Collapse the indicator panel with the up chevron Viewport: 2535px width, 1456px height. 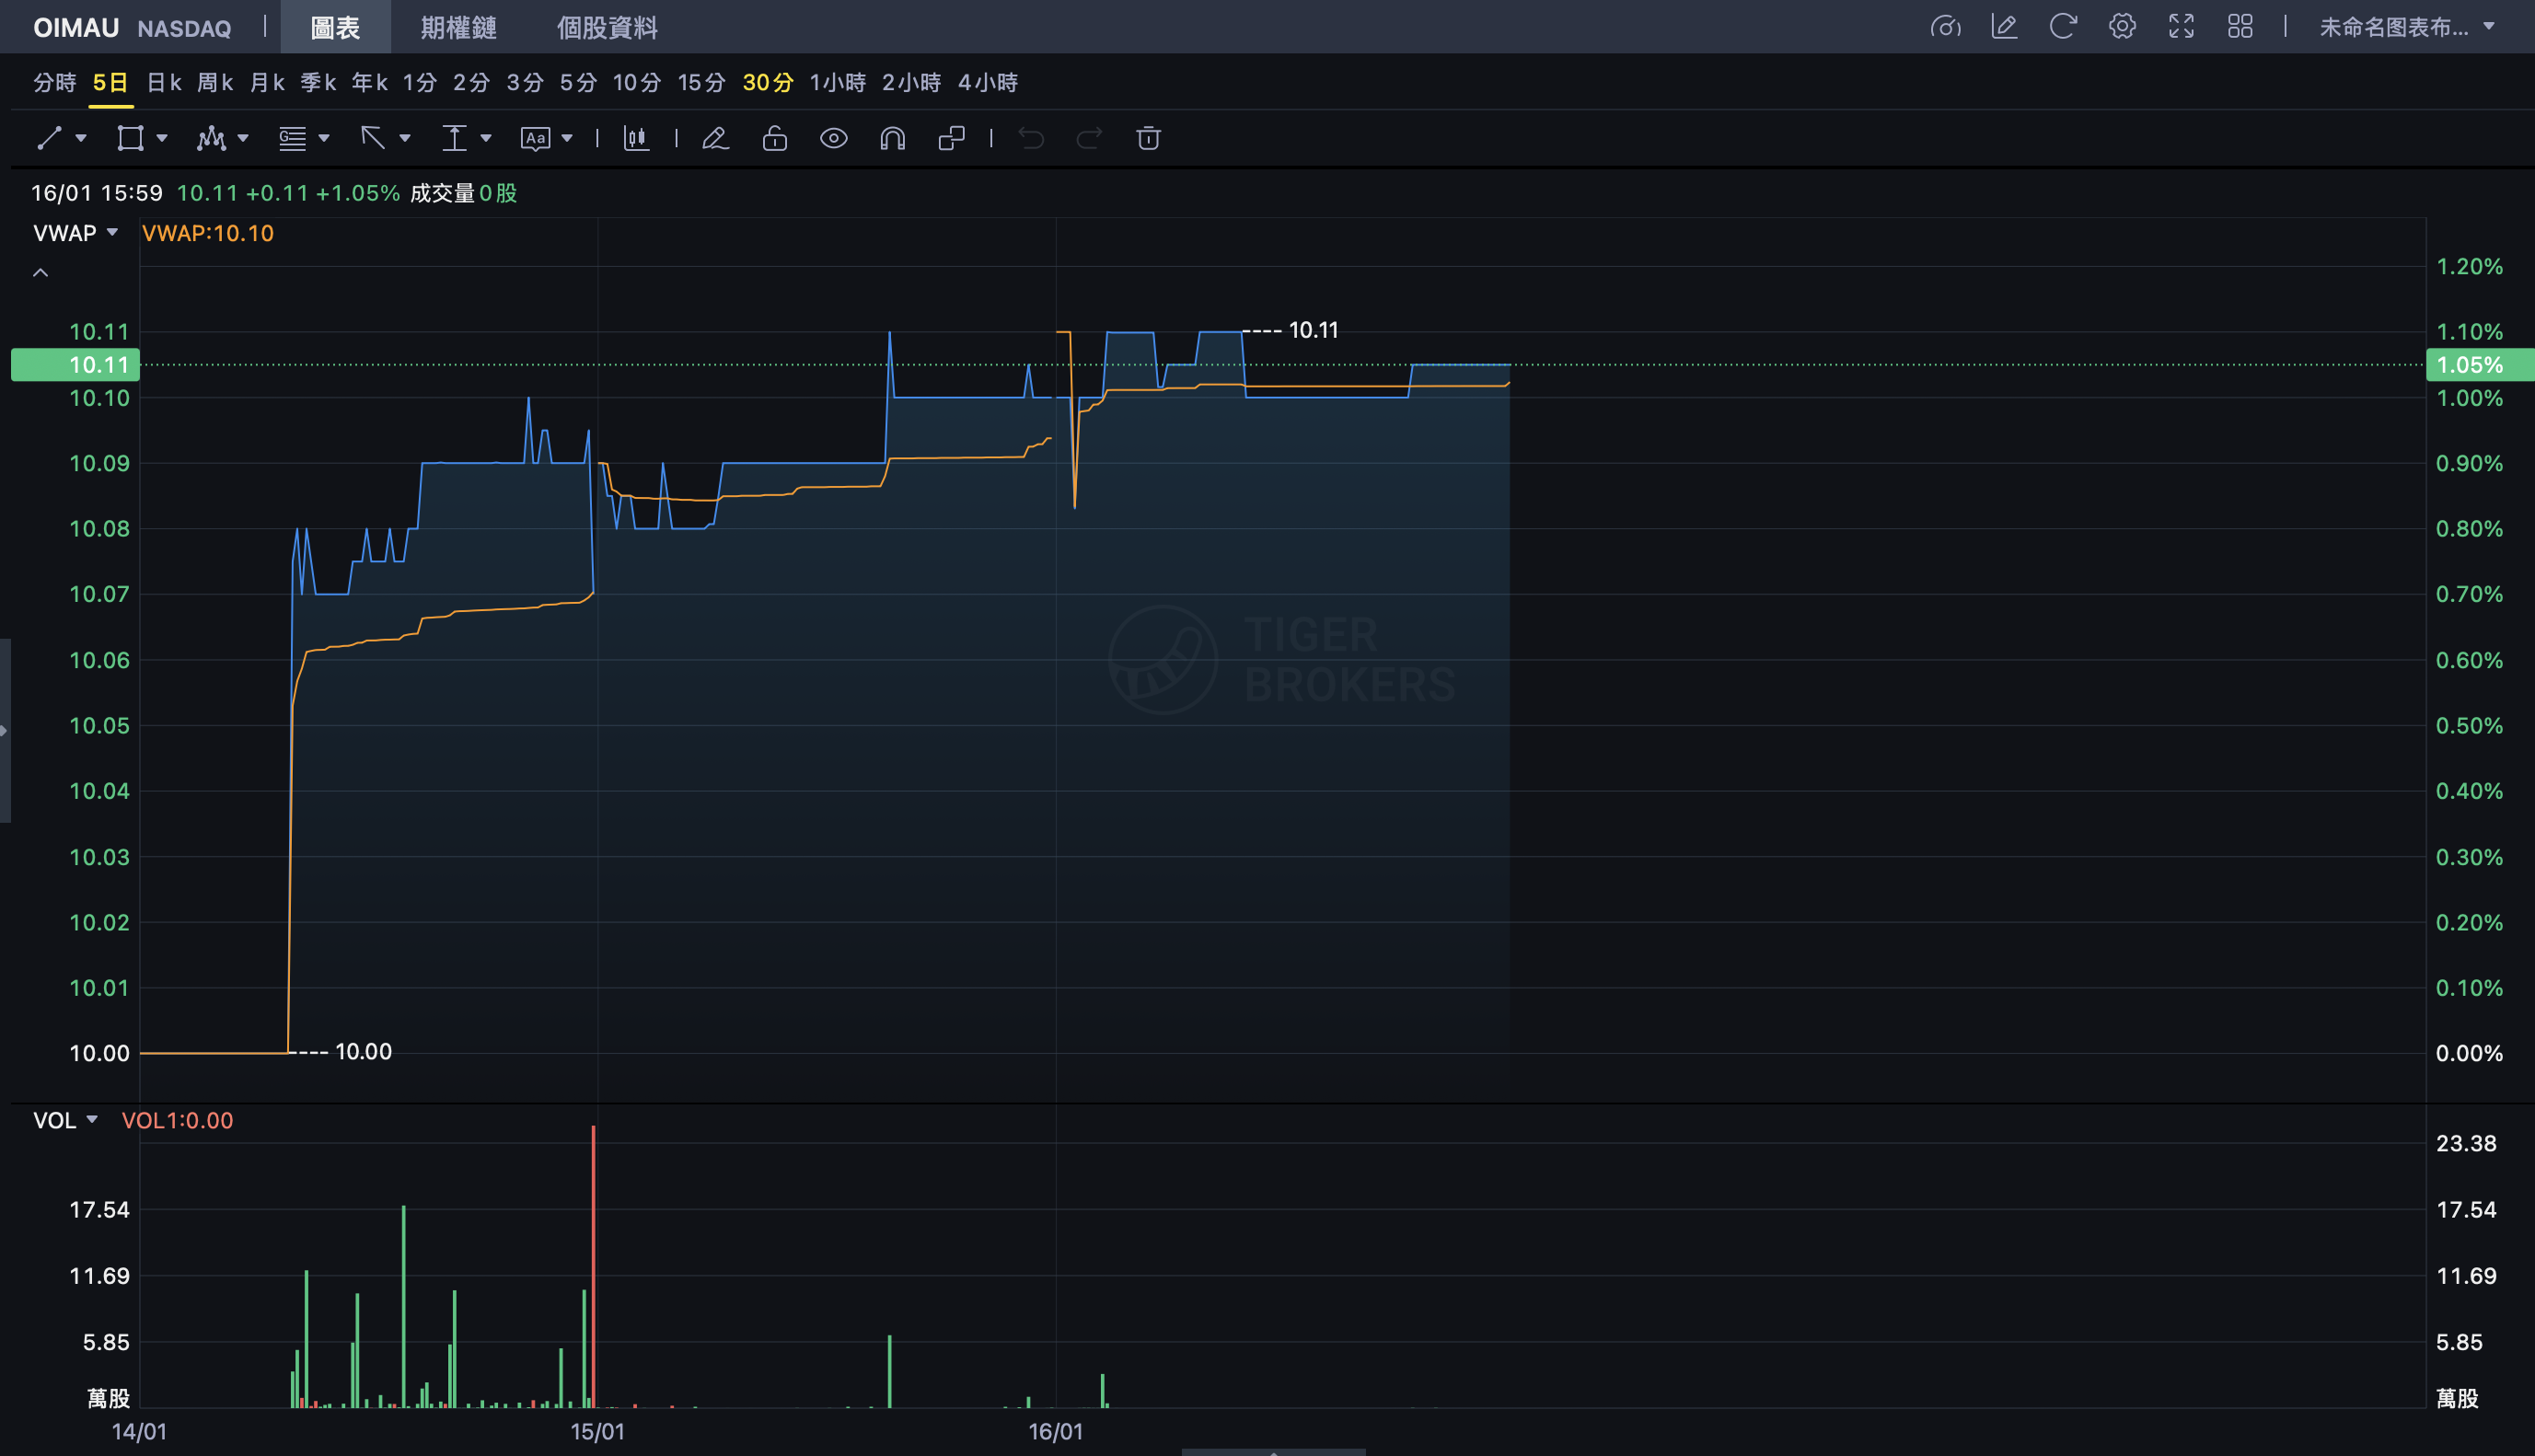point(41,272)
